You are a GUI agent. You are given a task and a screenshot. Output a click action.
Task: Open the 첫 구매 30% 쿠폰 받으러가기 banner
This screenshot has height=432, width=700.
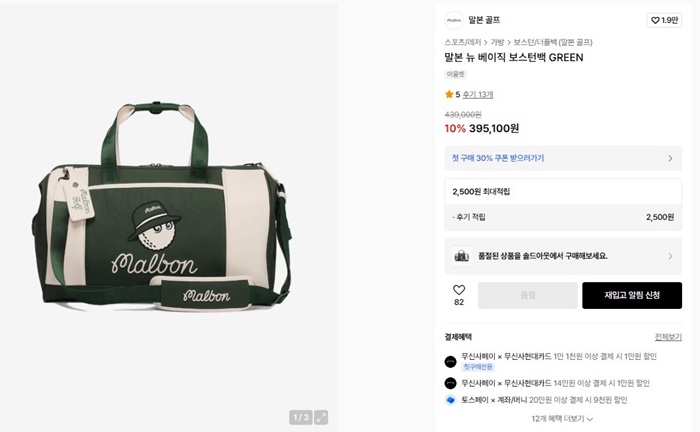(563, 158)
